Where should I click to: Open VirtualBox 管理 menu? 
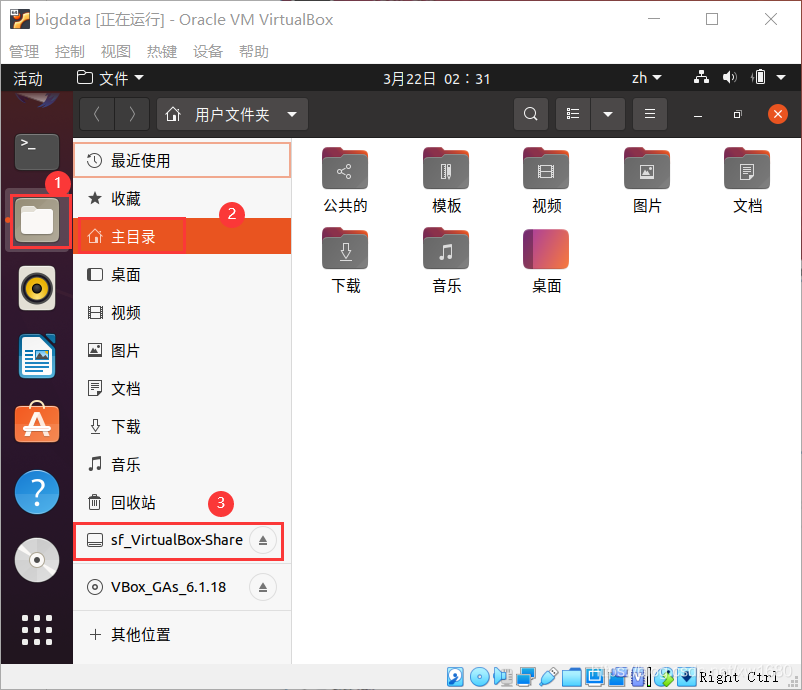(x=24, y=51)
